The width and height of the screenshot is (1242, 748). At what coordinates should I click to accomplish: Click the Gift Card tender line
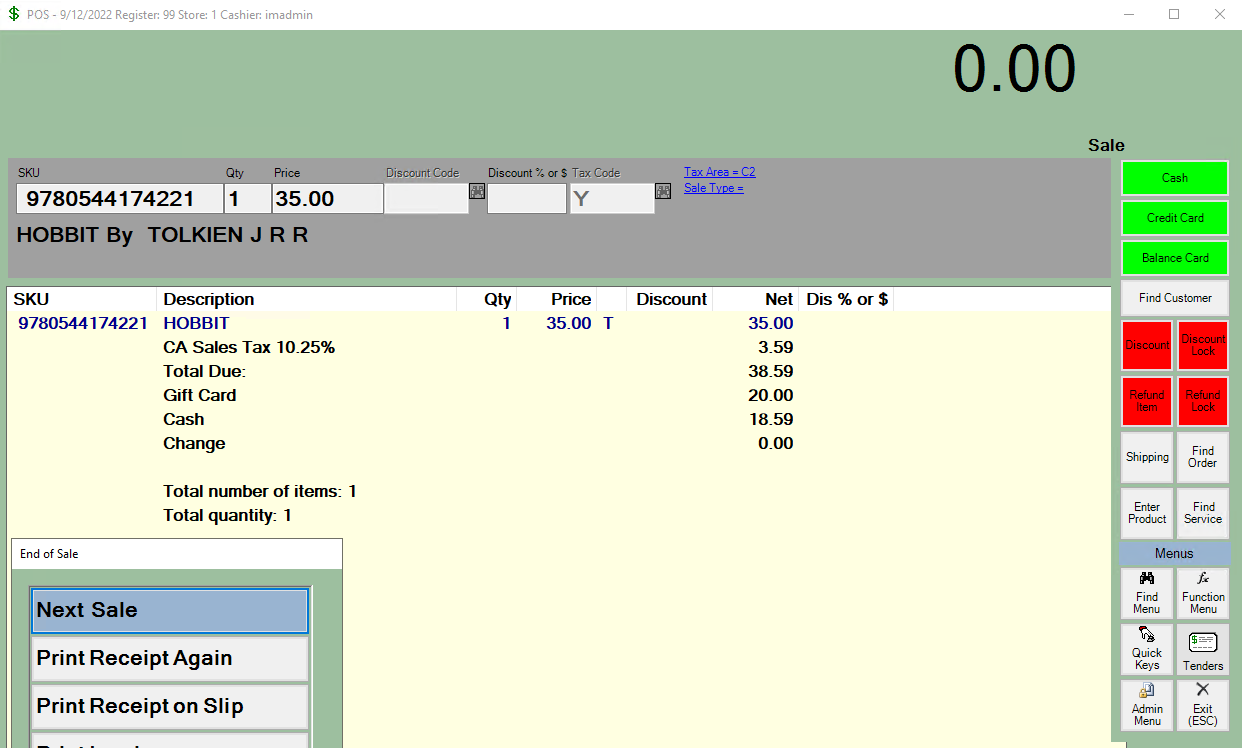200,395
